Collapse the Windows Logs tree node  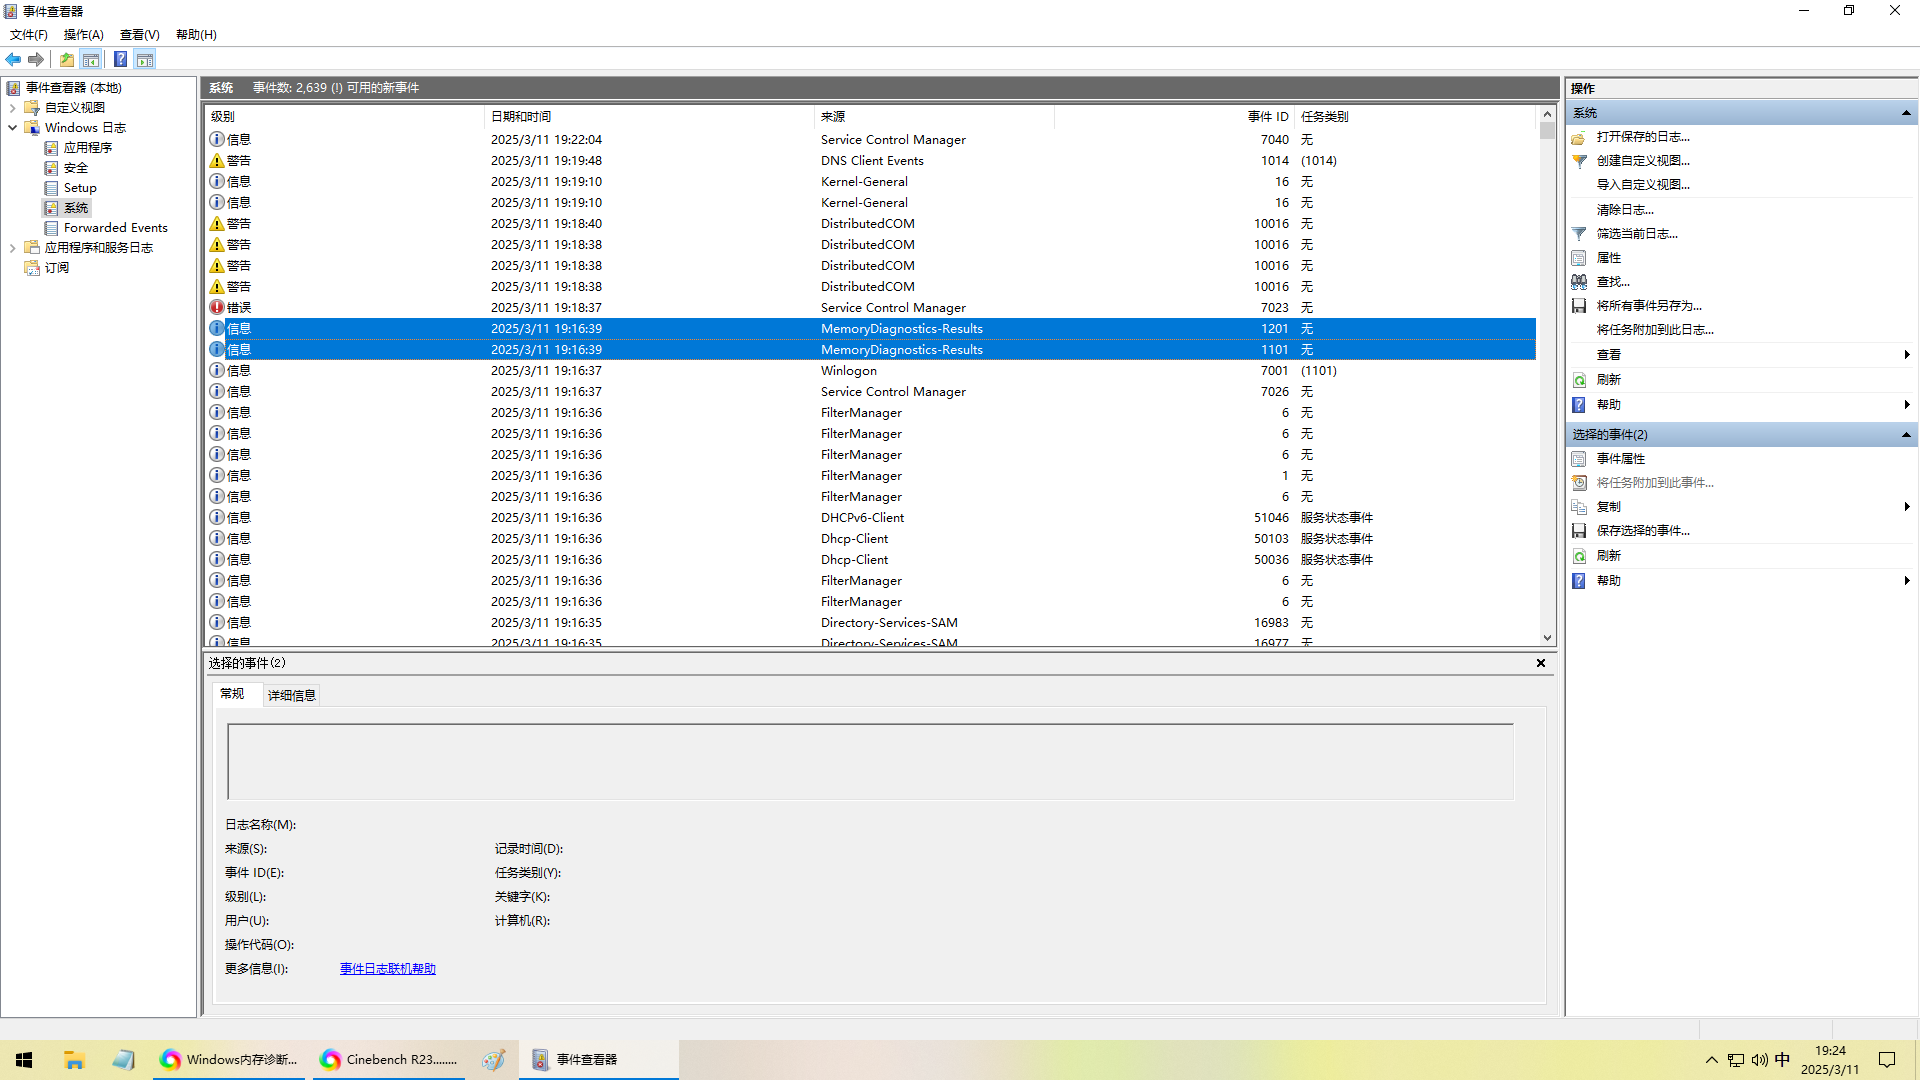[12, 128]
